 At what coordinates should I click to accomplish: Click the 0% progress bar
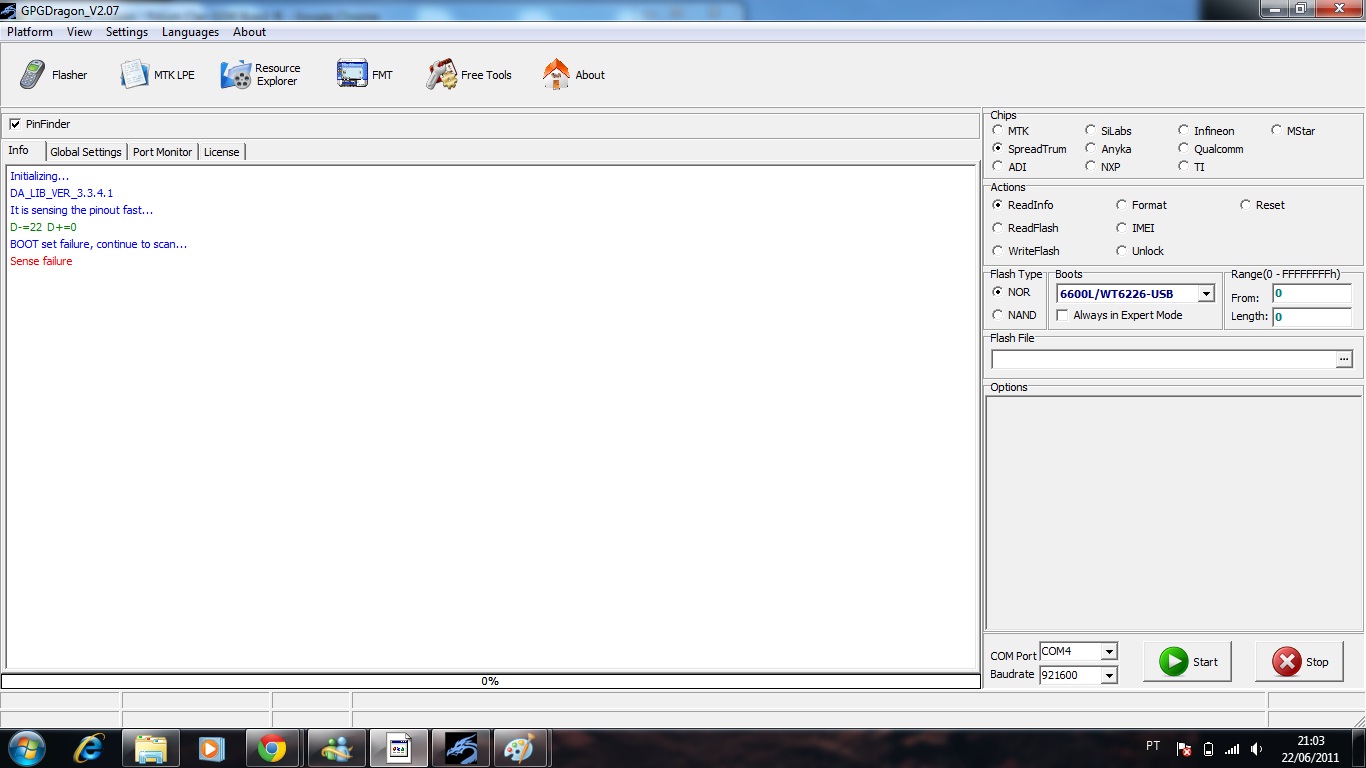tap(490, 681)
